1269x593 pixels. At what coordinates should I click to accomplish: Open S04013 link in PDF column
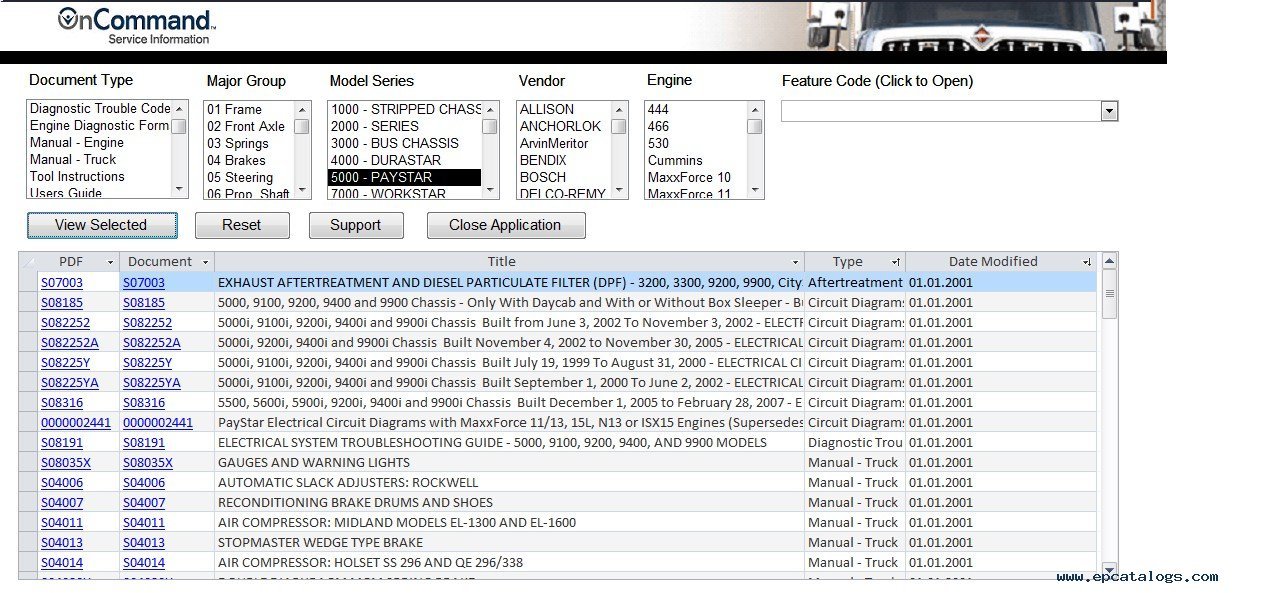pos(62,543)
